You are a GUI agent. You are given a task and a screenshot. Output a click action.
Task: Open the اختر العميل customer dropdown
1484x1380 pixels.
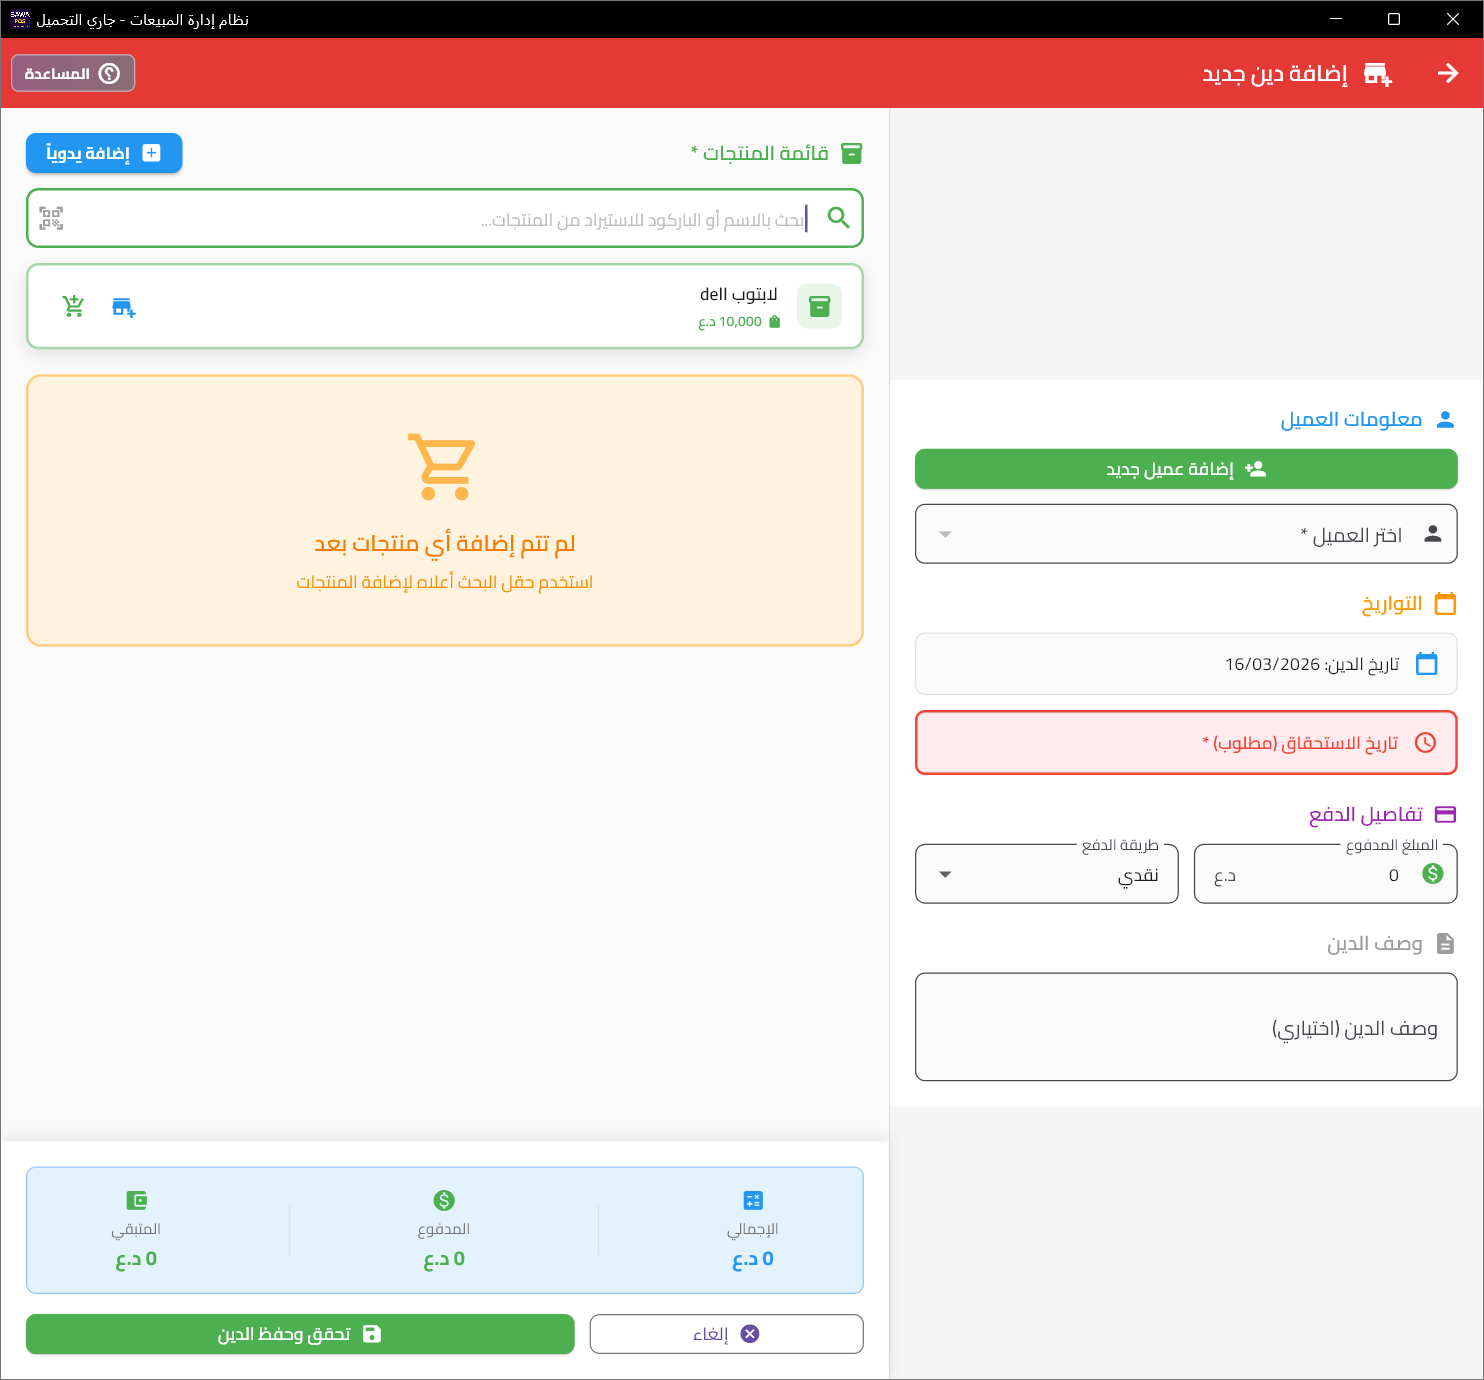click(1186, 534)
